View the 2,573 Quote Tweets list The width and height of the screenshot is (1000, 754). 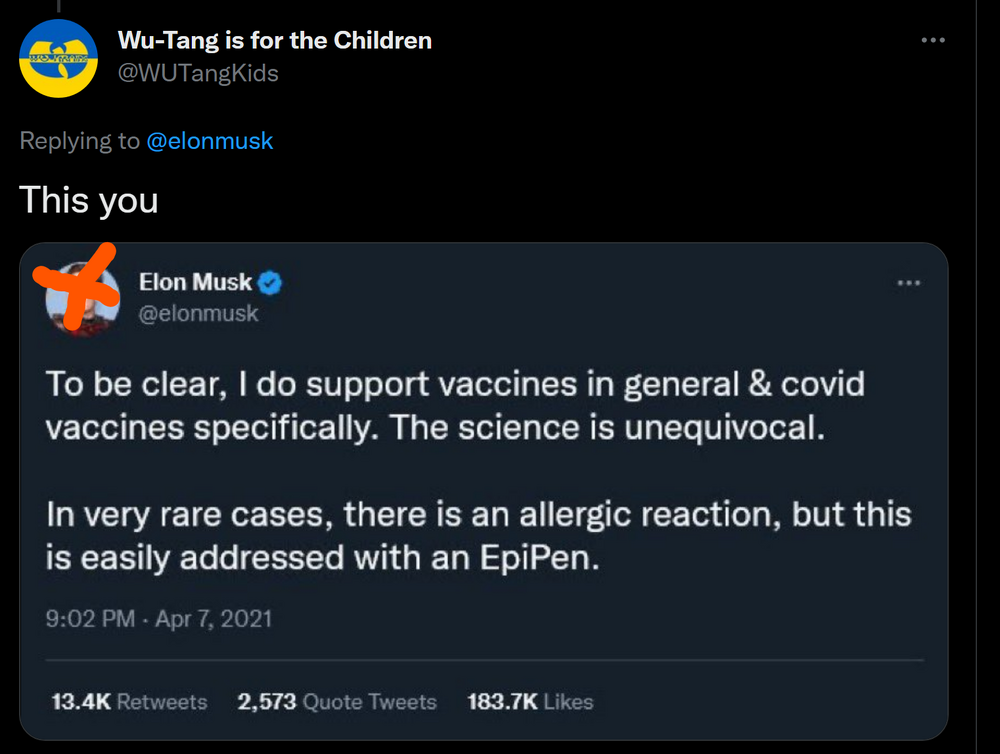click(337, 702)
